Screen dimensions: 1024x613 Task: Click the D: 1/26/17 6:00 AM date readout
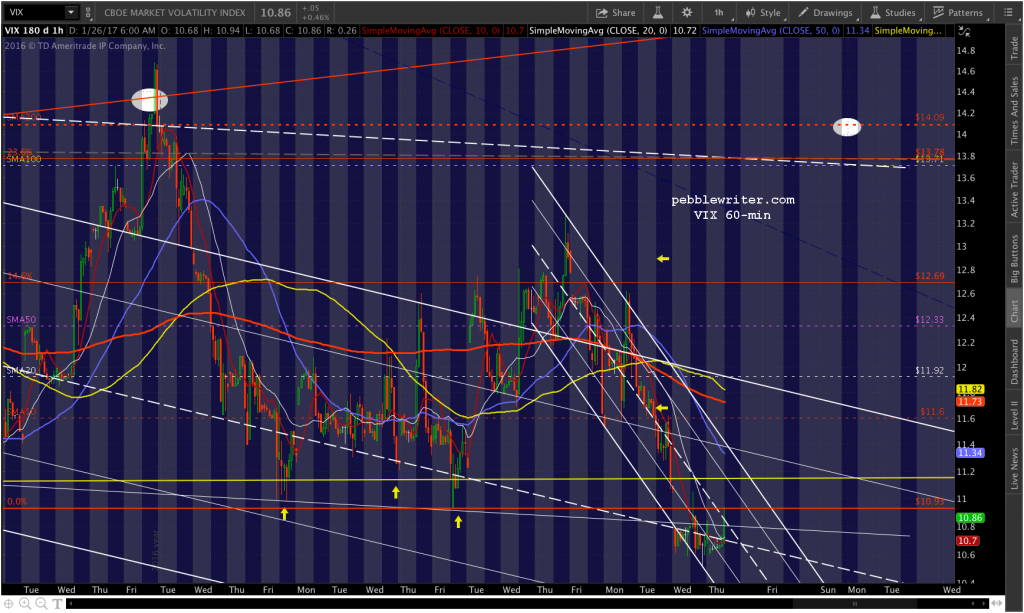pos(112,31)
